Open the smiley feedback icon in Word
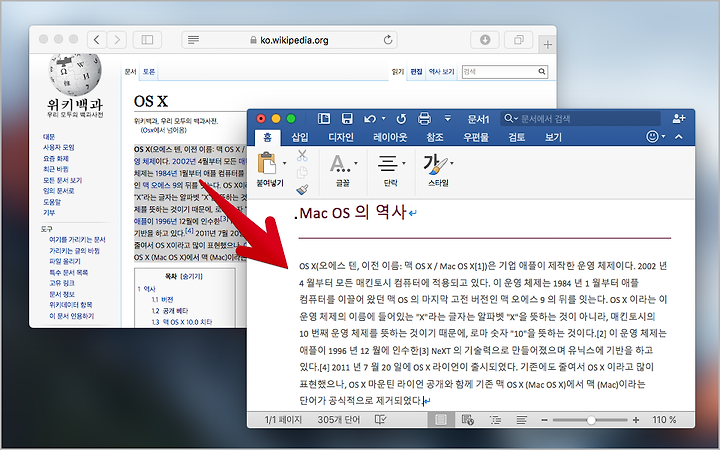Image resolution: width=720 pixels, height=450 pixels. (652, 136)
